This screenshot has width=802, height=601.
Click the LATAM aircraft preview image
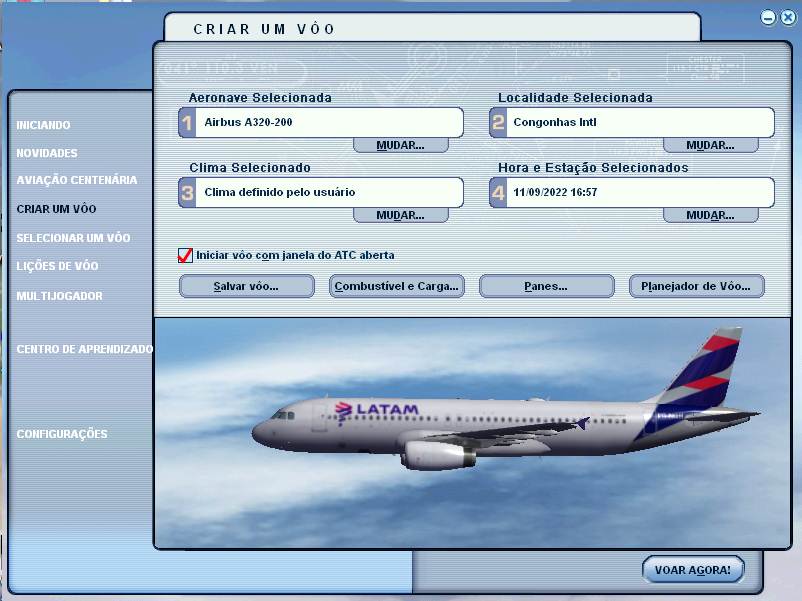point(473,433)
